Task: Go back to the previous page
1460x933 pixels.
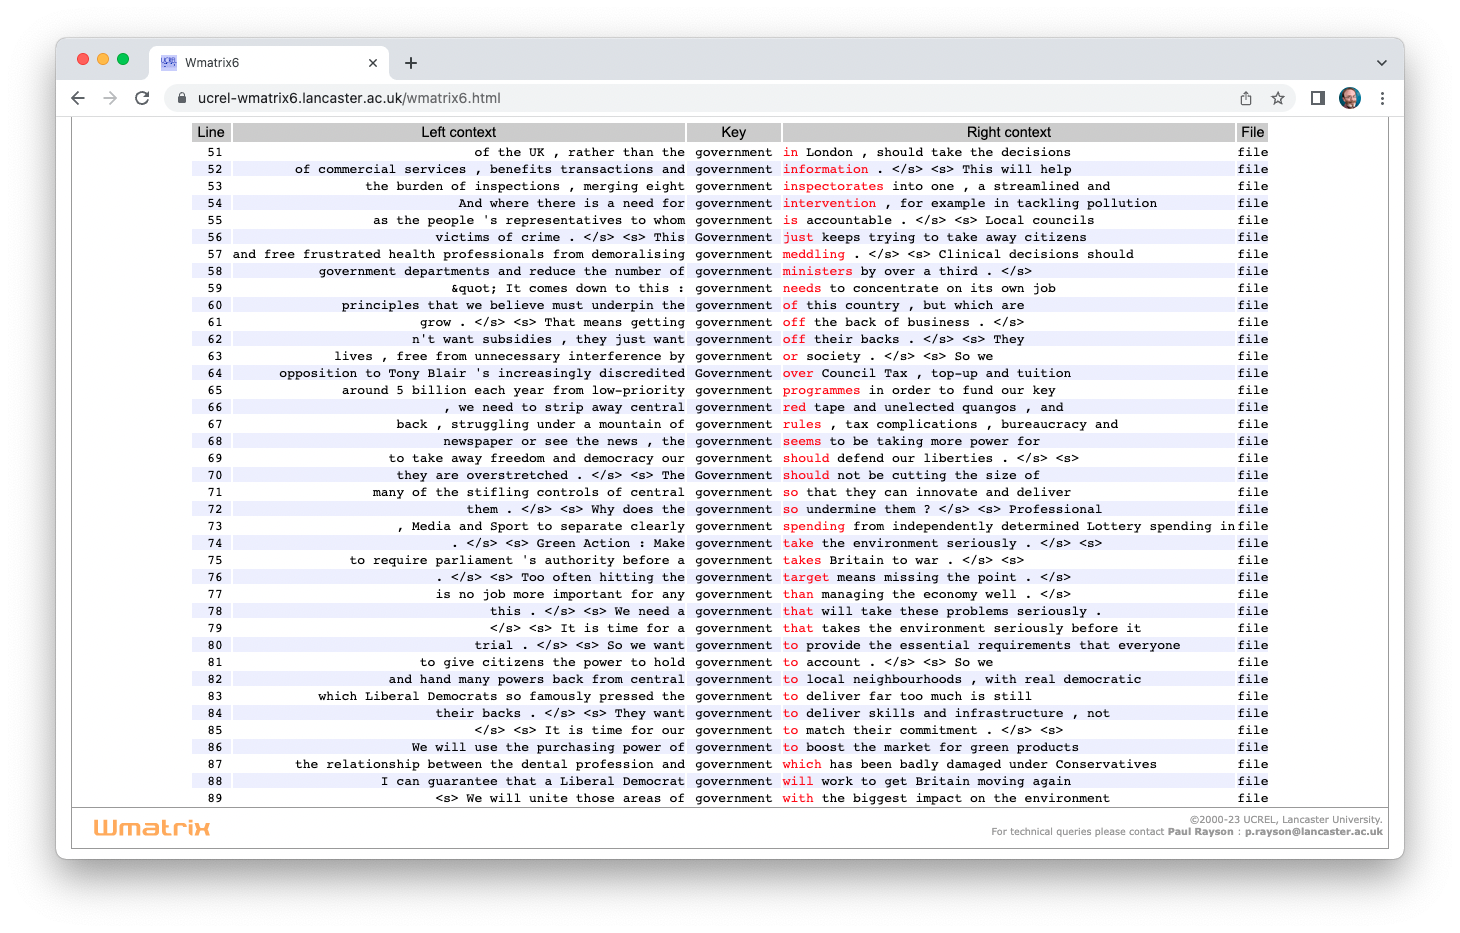Action: (x=78, y=98)
